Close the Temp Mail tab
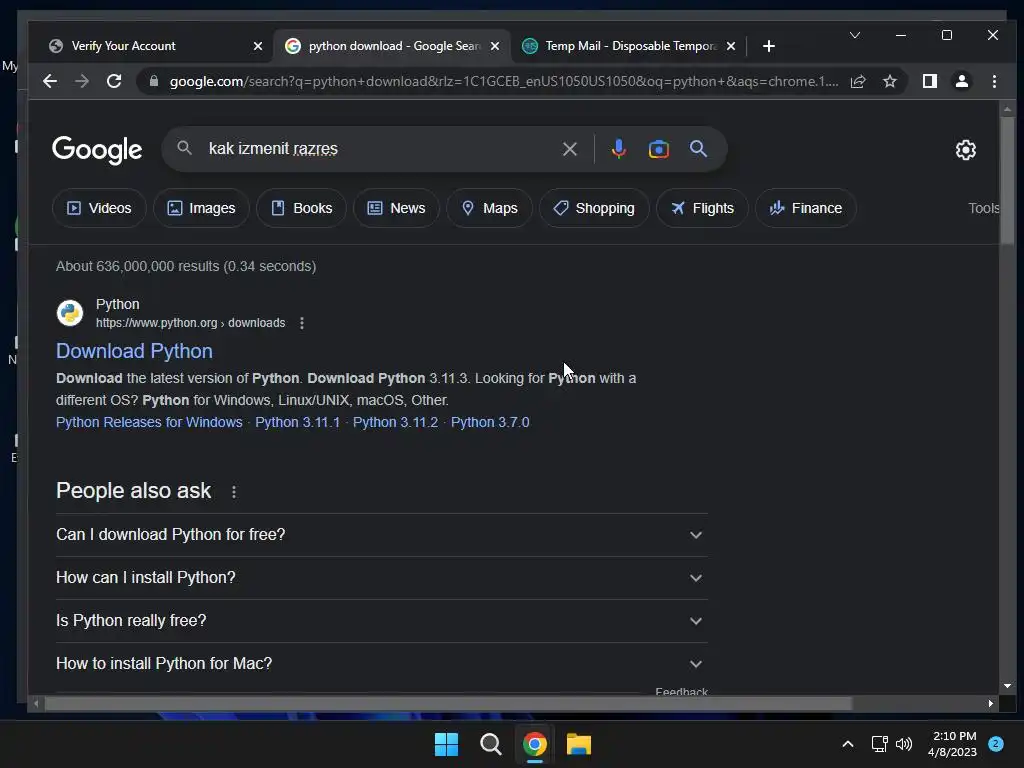The width and height of the screenshot is (1024, 768). (x=731, y=46)
